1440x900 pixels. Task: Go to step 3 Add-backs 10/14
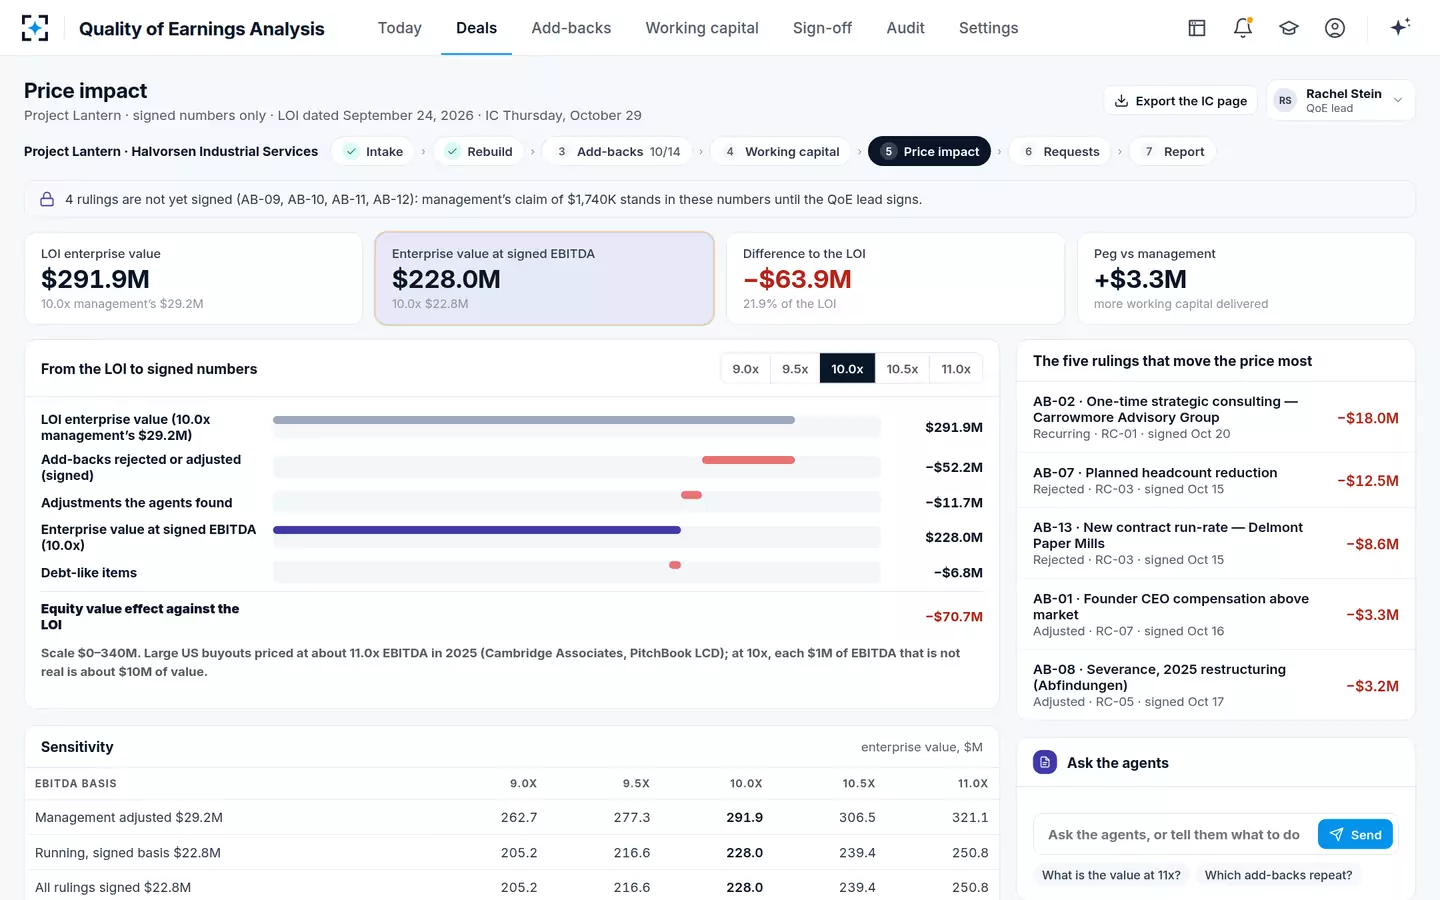click(x=618, y=152)
